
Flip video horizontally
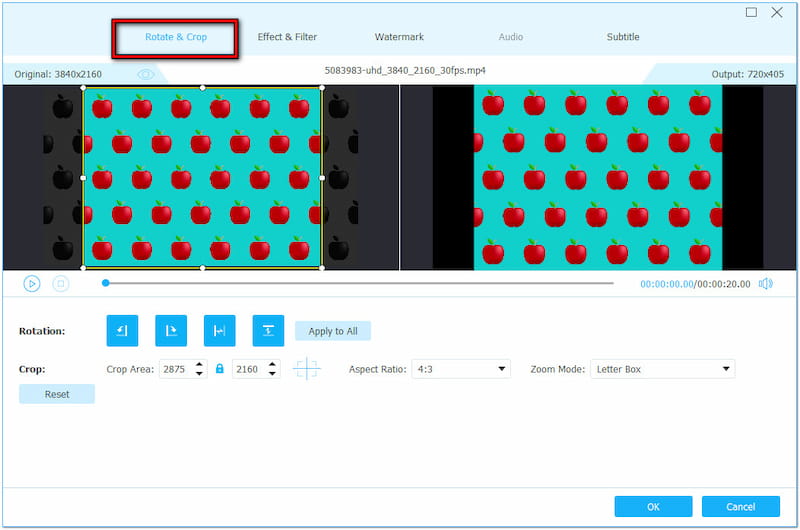[219, 331]
